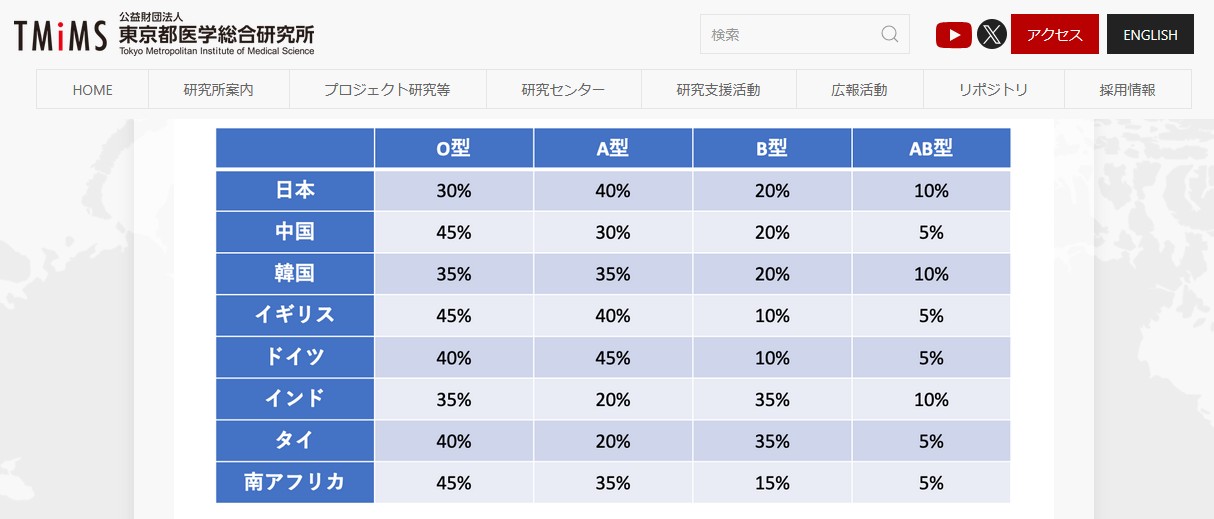The width and height of the screenshot is (1214, 519).
Task: Open the 研究所案内 menu
Action: pos(219,90)
